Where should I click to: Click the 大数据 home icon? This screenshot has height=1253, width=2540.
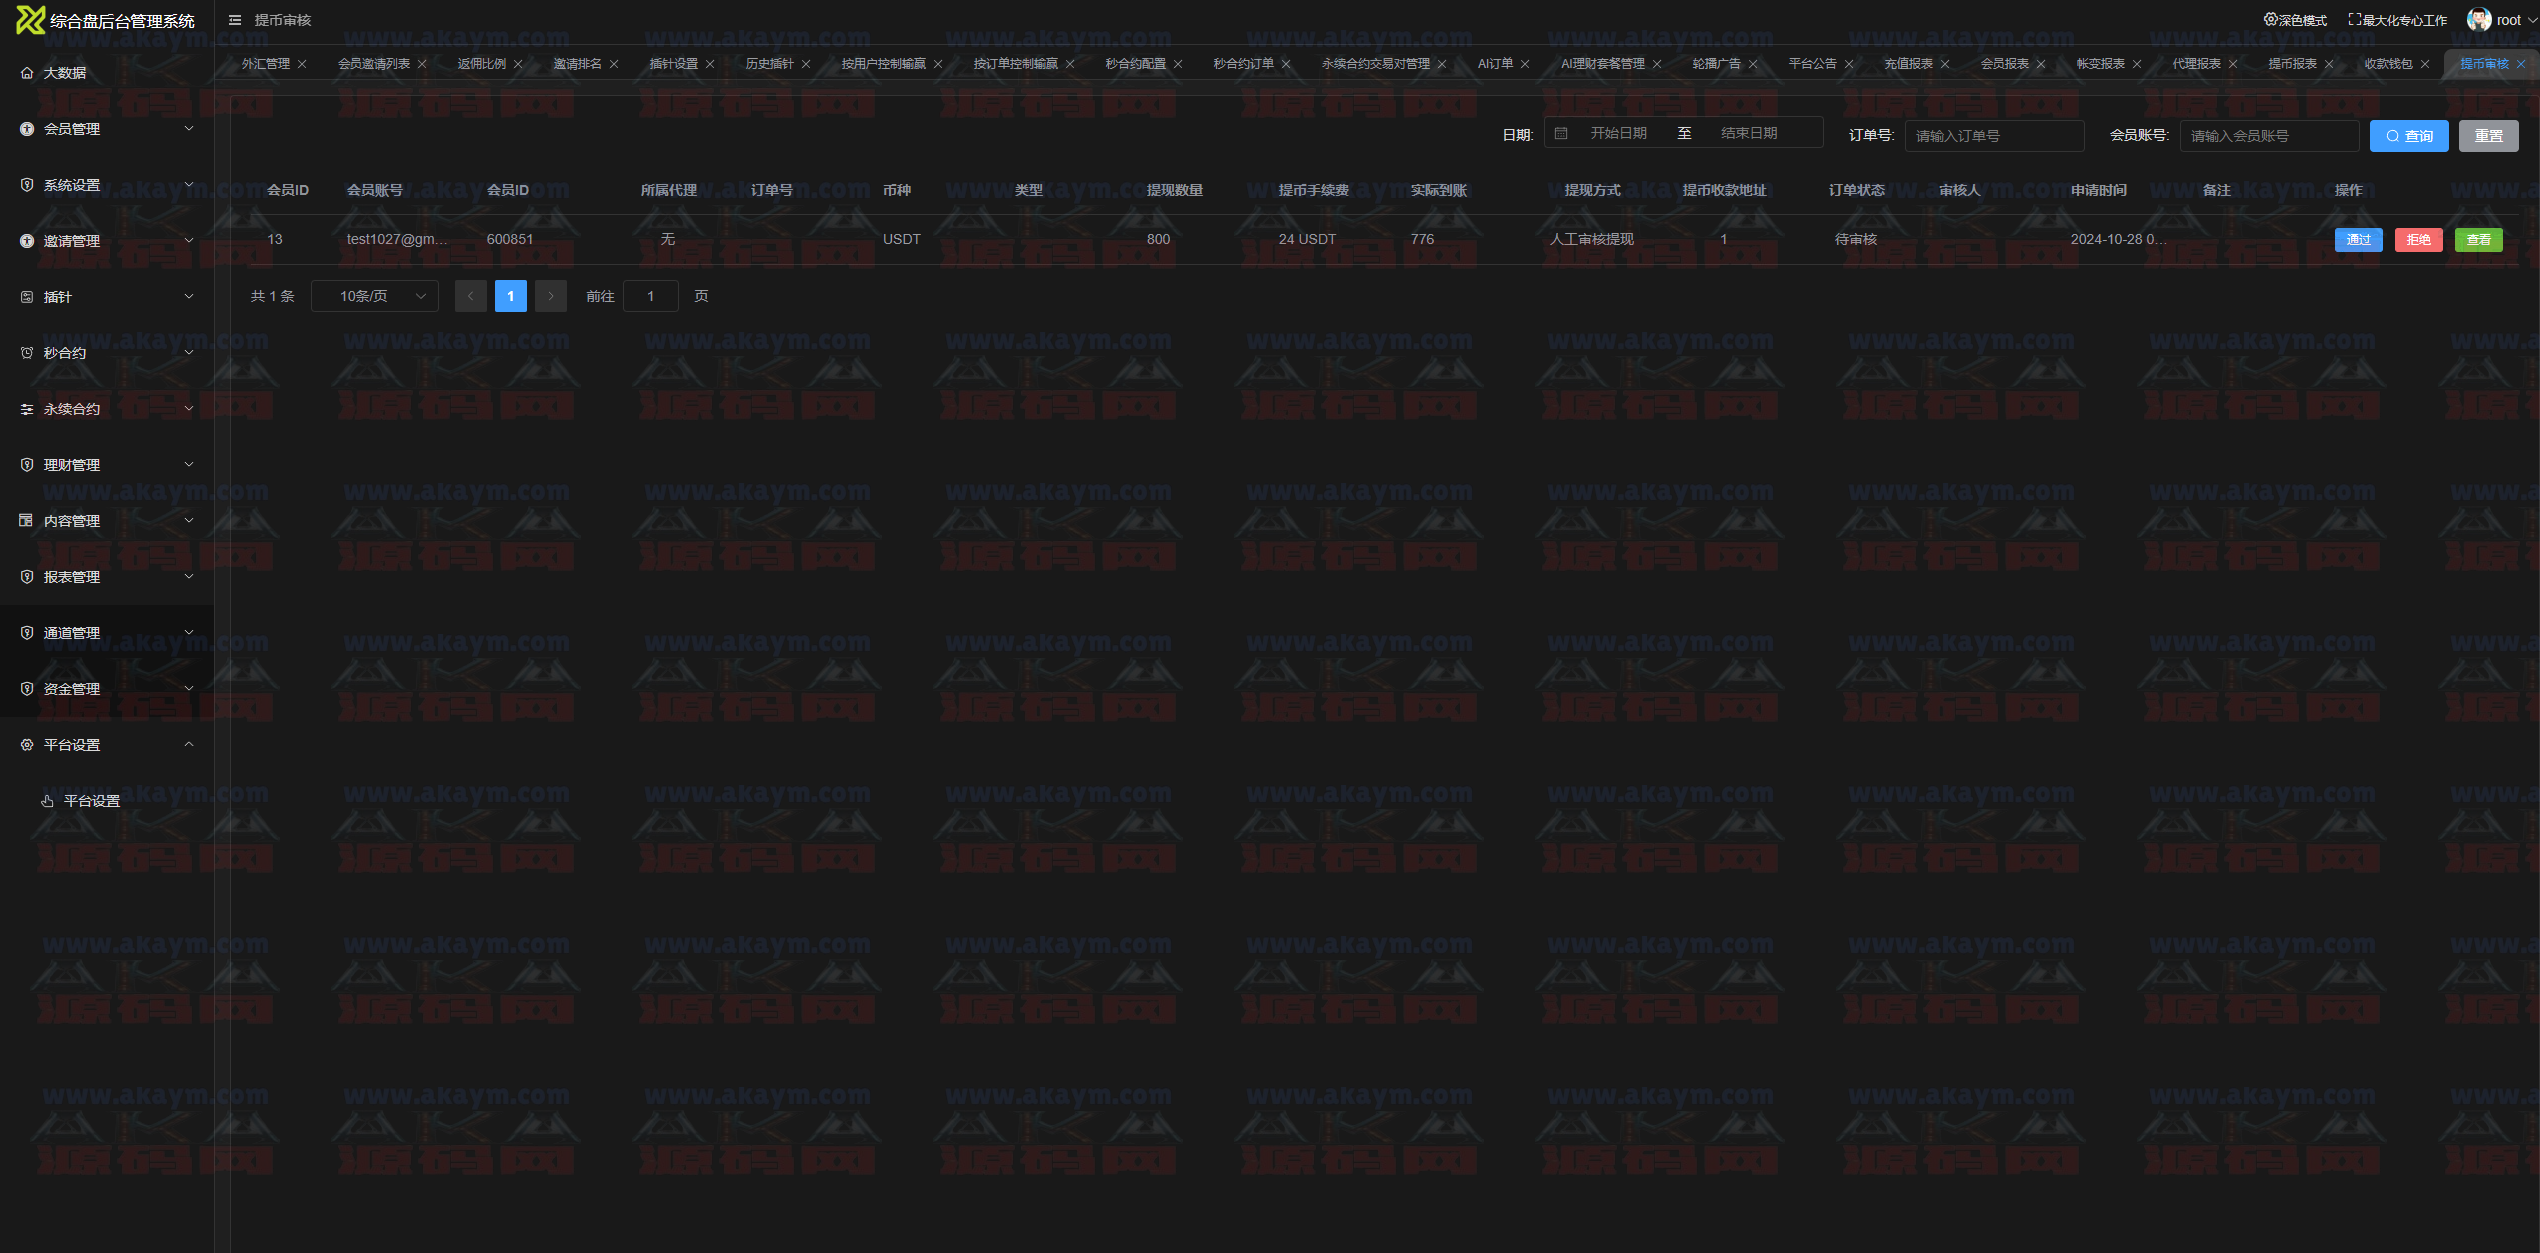pyautogui.click(x=27, y=73)
